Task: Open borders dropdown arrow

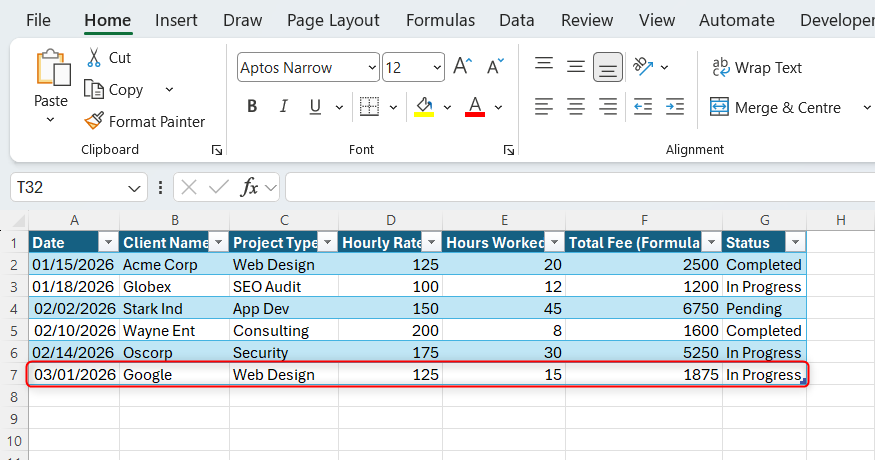Action: point(393,107)
